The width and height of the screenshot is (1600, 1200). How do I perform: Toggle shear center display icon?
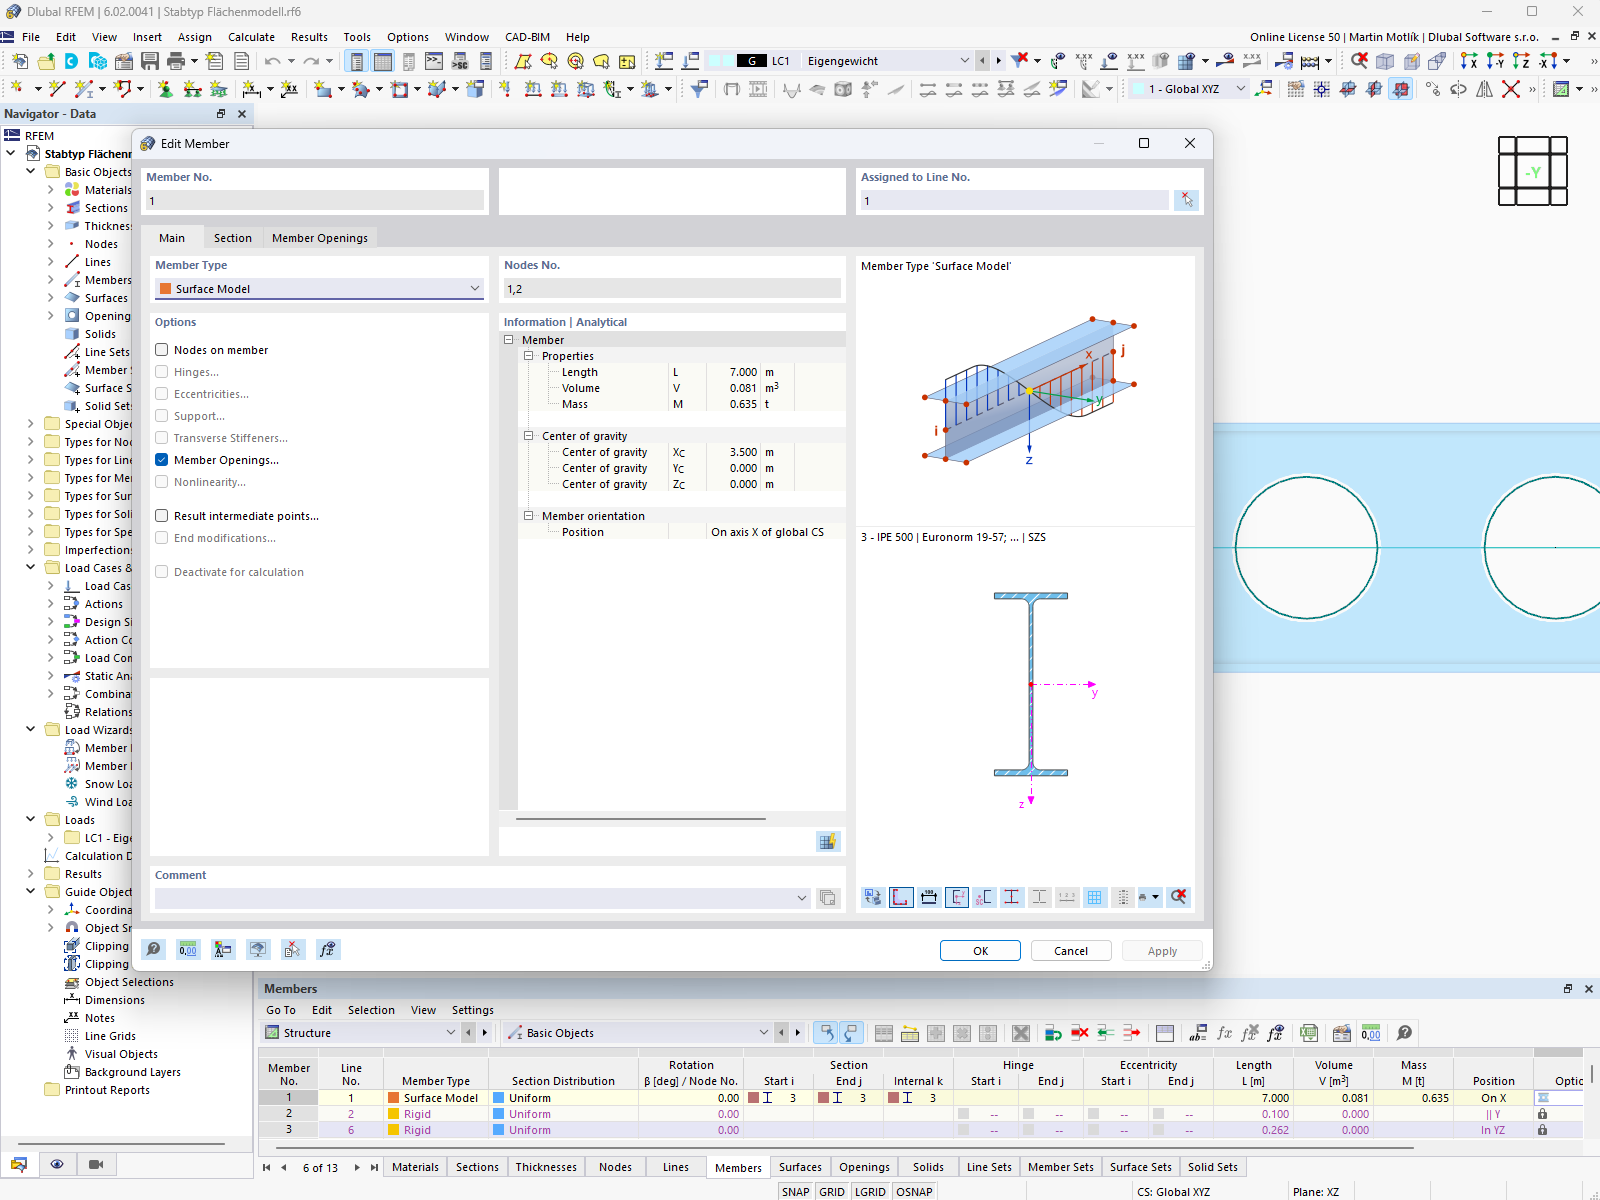click(x=984, y=897)
